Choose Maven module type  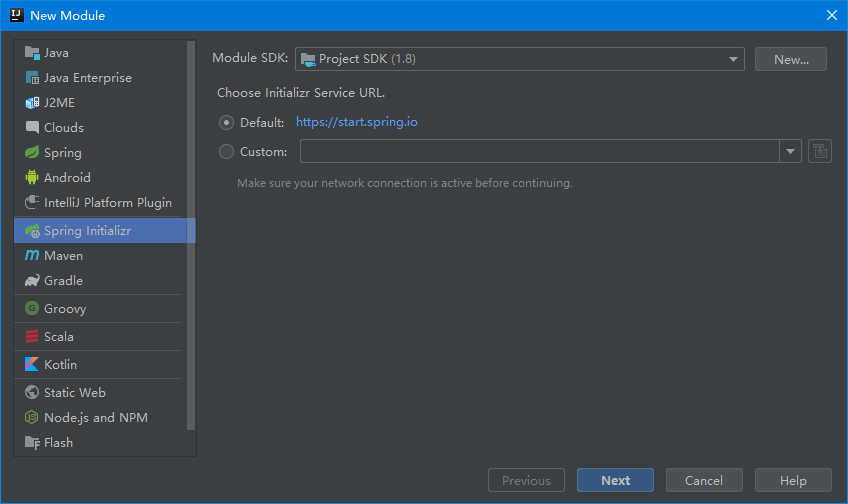coord(63,256)
